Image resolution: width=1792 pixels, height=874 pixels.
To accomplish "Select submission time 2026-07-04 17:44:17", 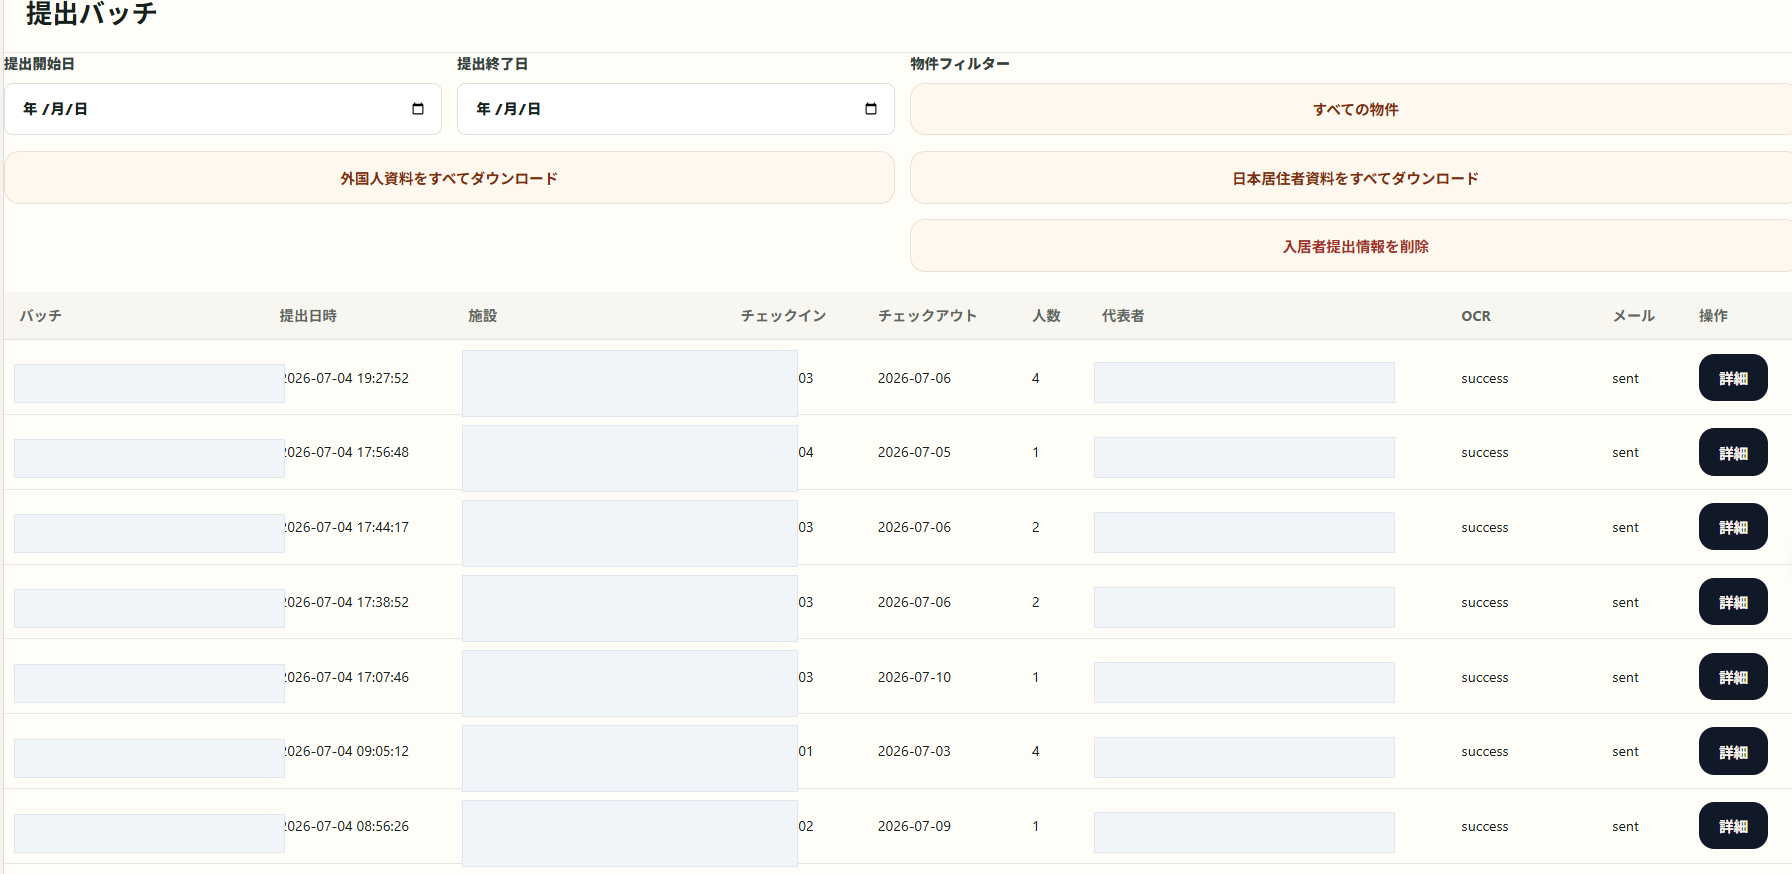I will (347, 527).
